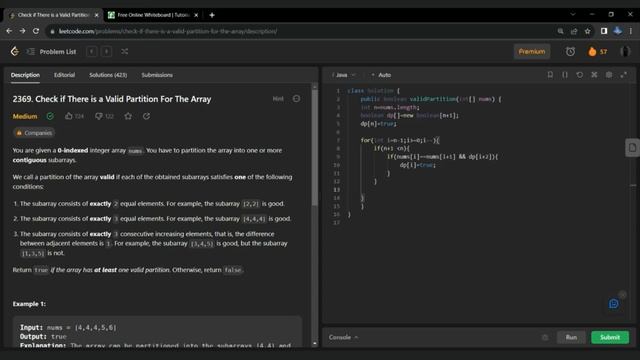This screenshot has width=640, height=360.
Task: Click the LeetCode logo icon
Action: pos(15,51)
